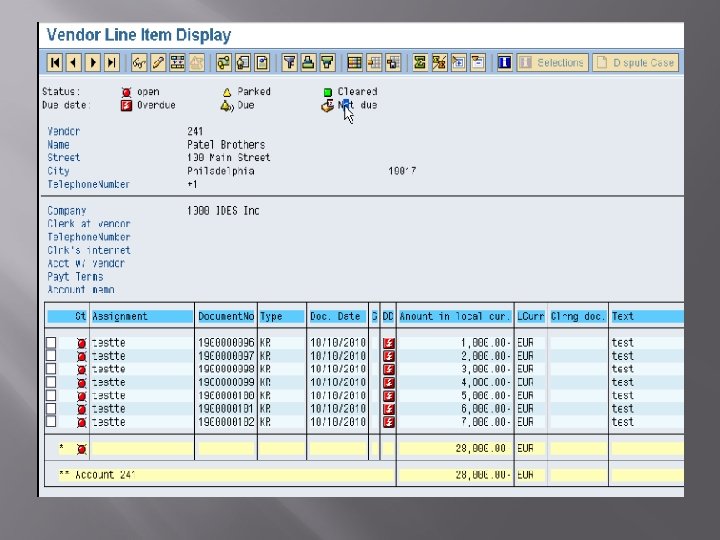
Task: Check the box for document 1900000102
Action: [x=51, y=422]
